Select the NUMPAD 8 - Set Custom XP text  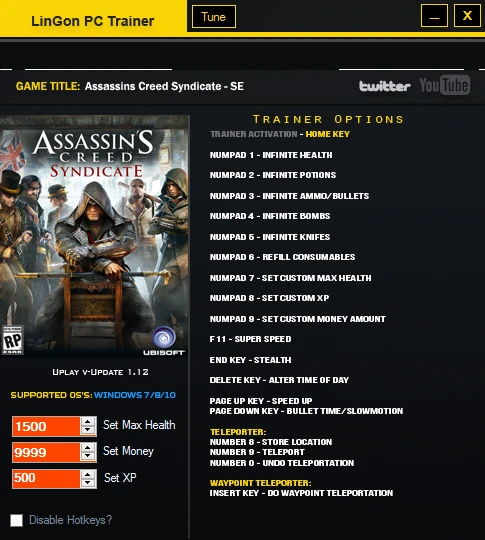coord(269,298)
